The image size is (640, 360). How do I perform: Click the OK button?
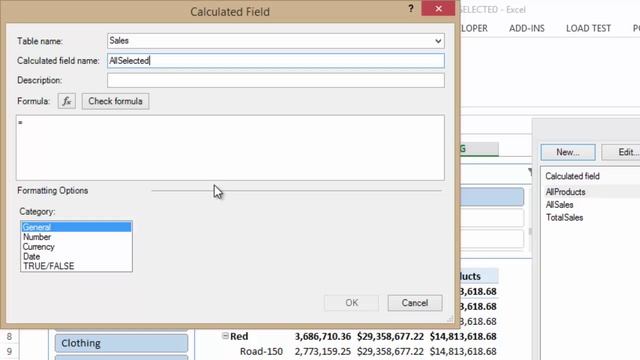tap(351, 303)
